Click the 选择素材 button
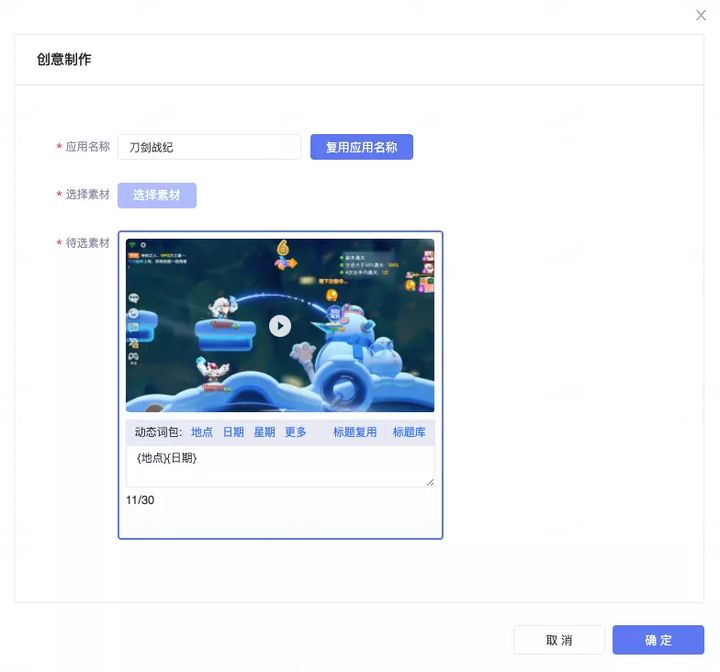The image size is (720, 672). [x=157, y=195]
